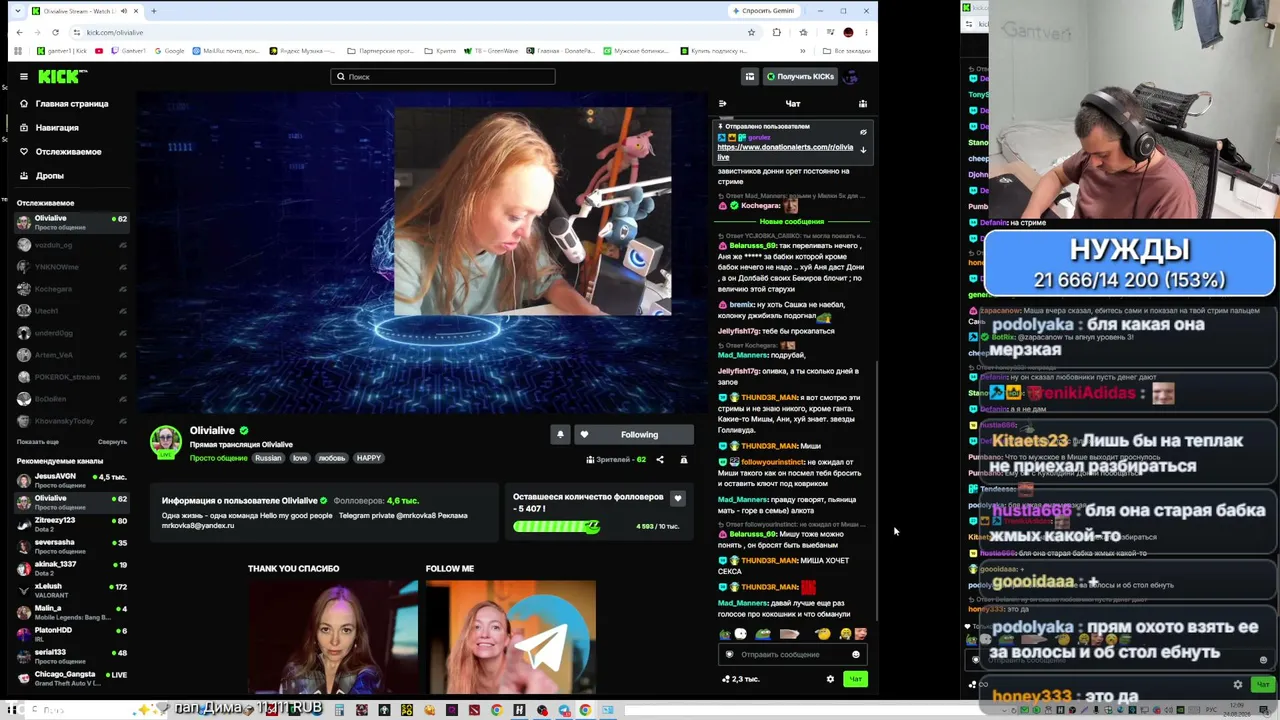Click green Чат send button

point(855,679)
